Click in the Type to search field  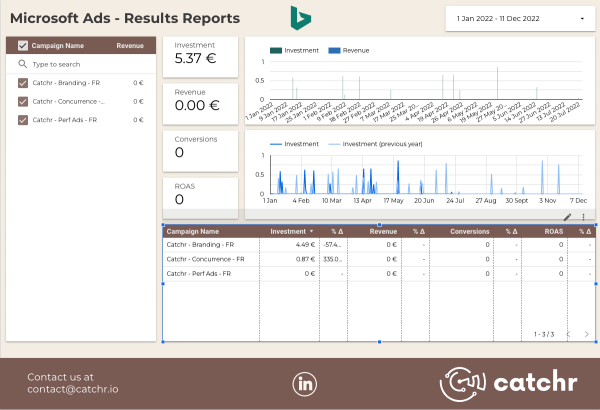coord(81,64)
